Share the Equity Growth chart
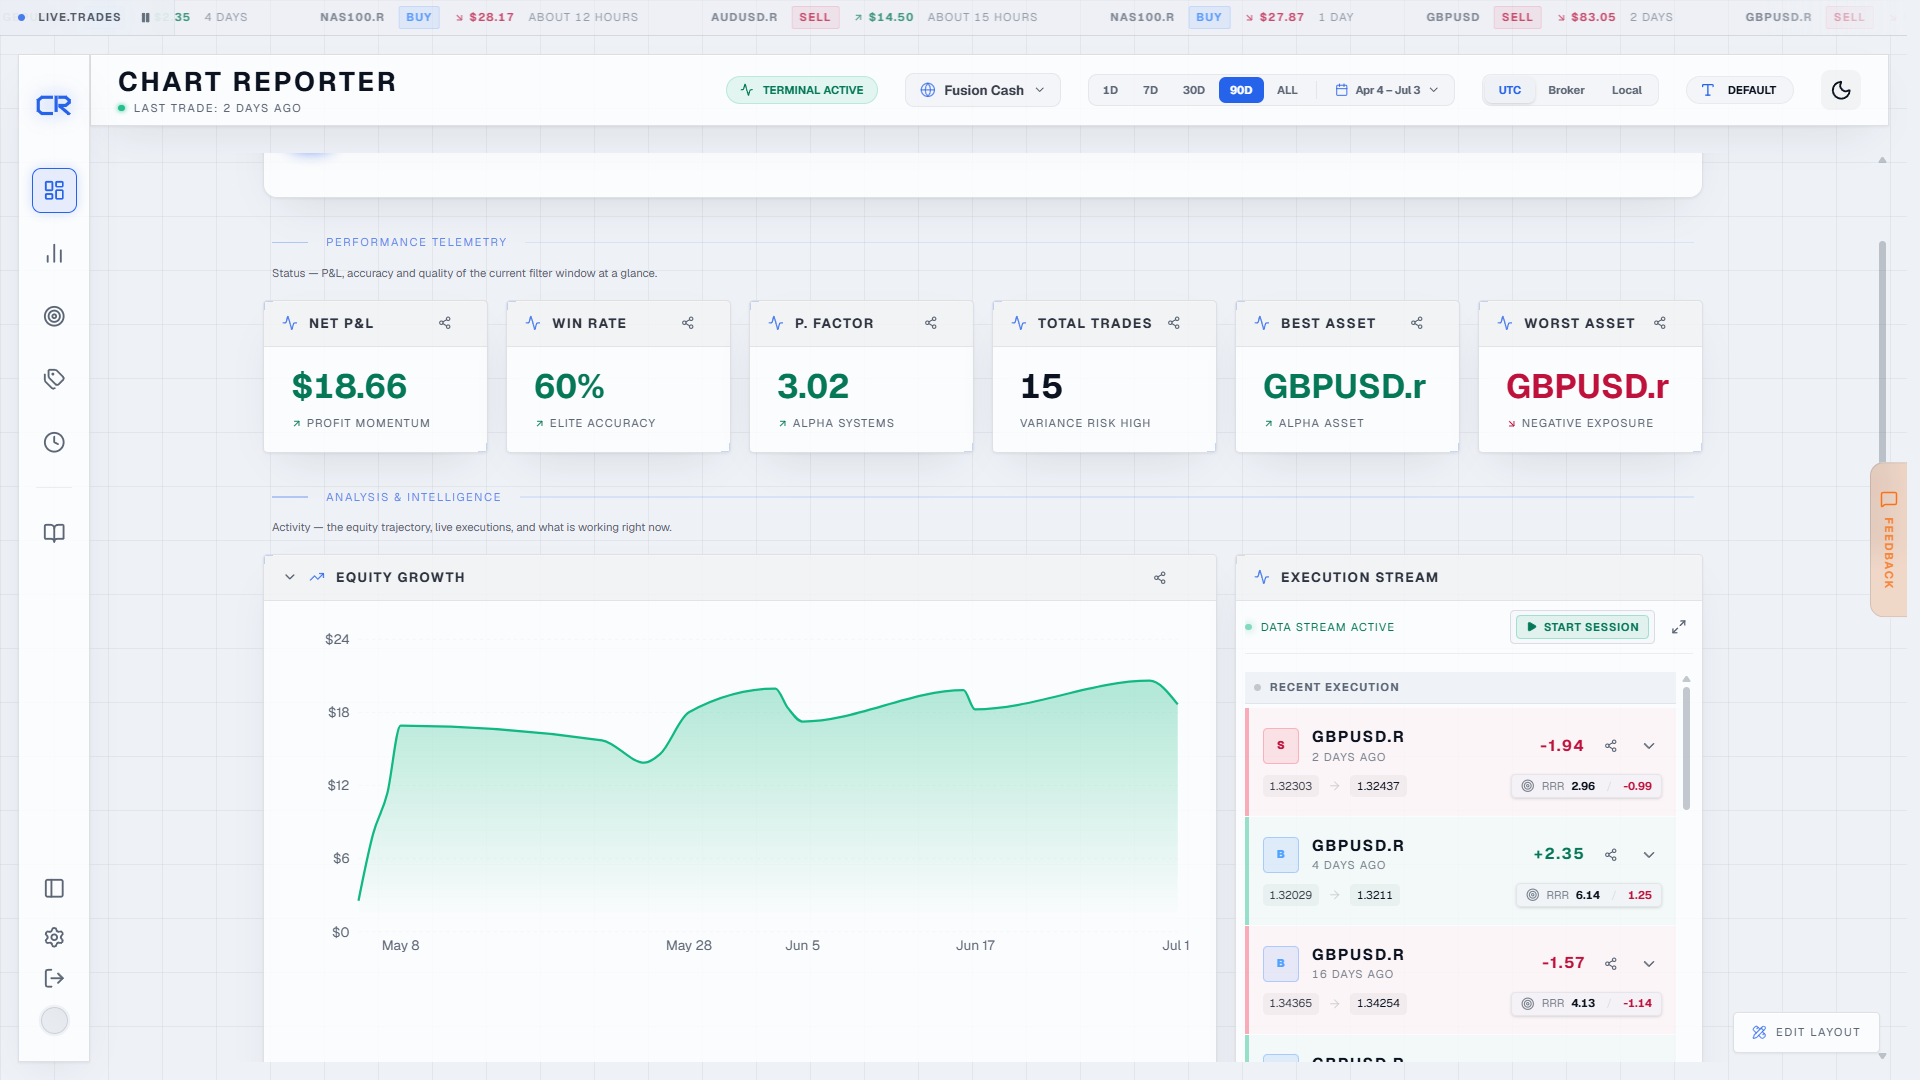 tap(1160, 578)
